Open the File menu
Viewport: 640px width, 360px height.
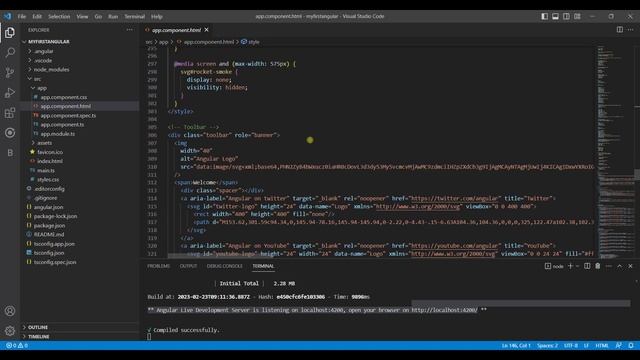coord(22,16)
